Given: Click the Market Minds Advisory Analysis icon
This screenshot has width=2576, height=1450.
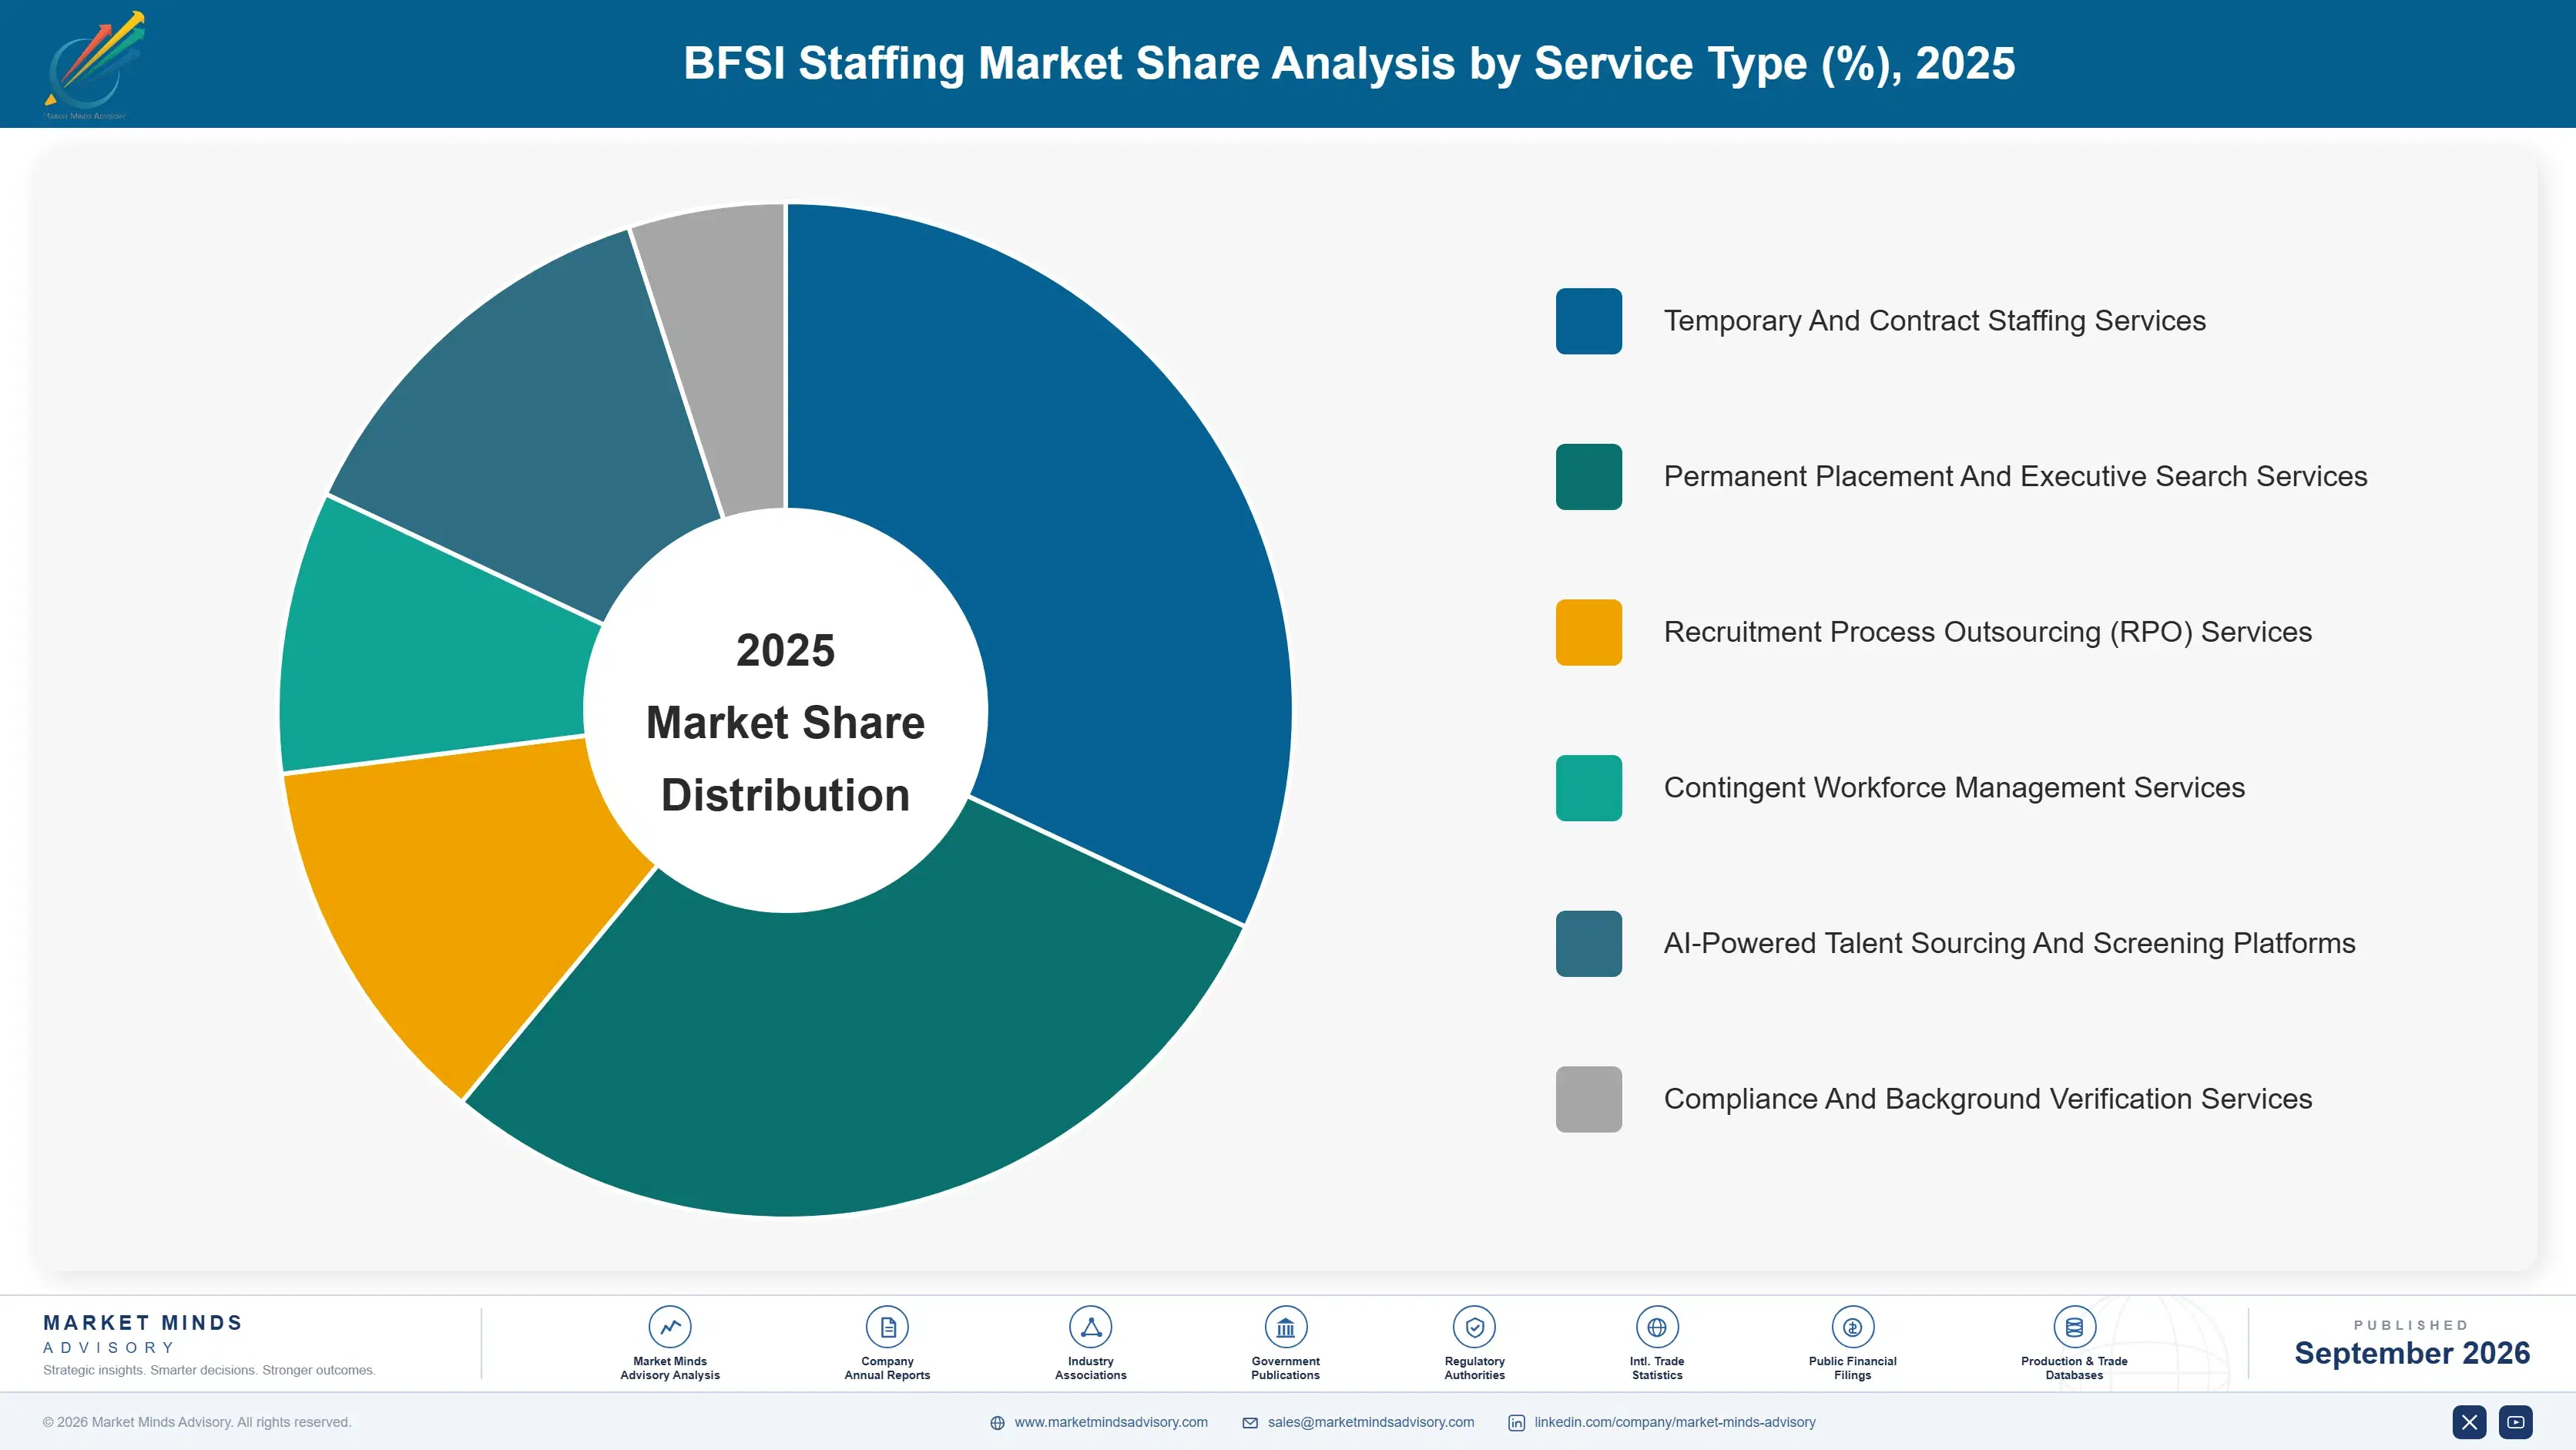Looking at the screenshot, I should click(670, 1327).
